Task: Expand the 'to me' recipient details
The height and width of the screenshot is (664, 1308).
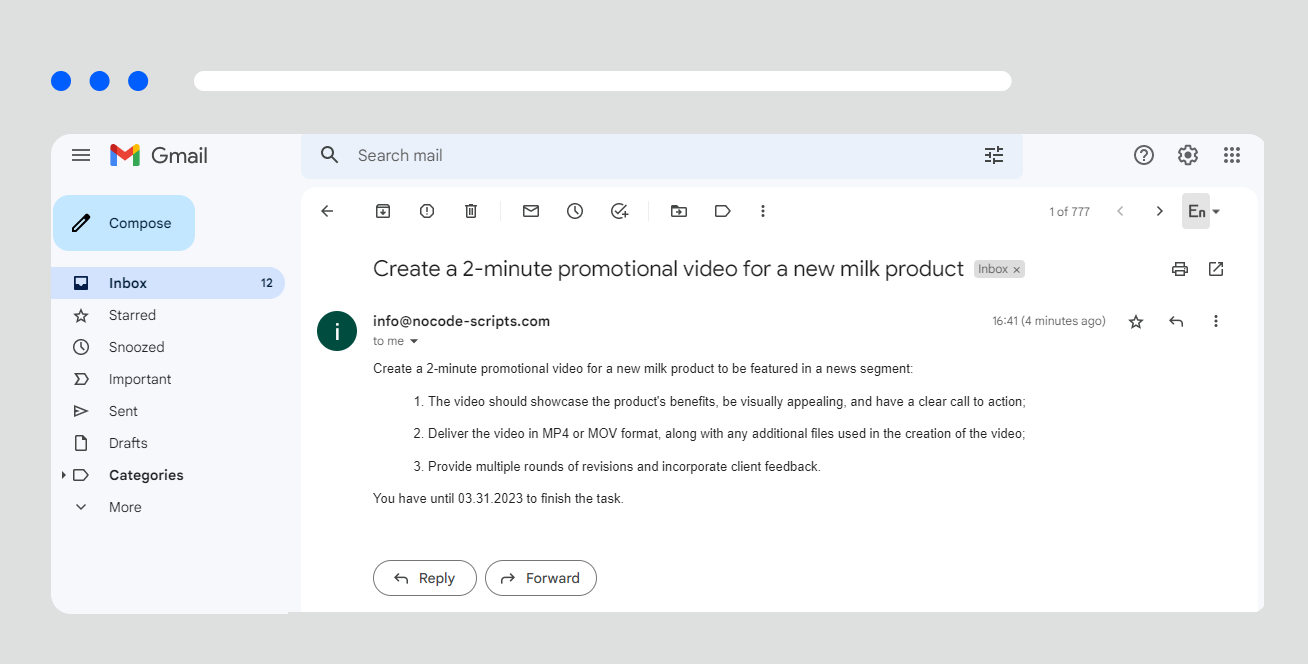Action: [x=414, y=342]
